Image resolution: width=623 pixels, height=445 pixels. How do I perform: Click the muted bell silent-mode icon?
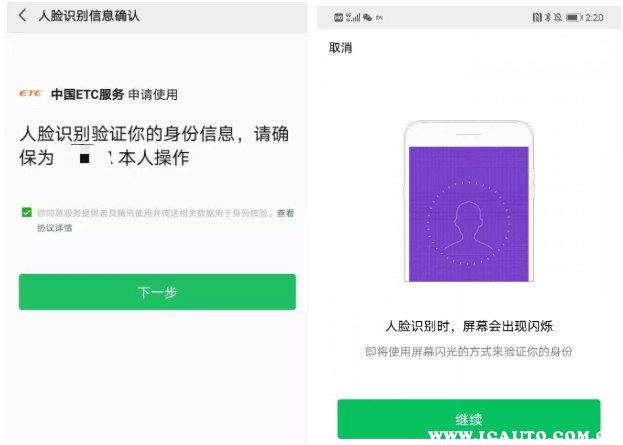click(x=558, y=17)
